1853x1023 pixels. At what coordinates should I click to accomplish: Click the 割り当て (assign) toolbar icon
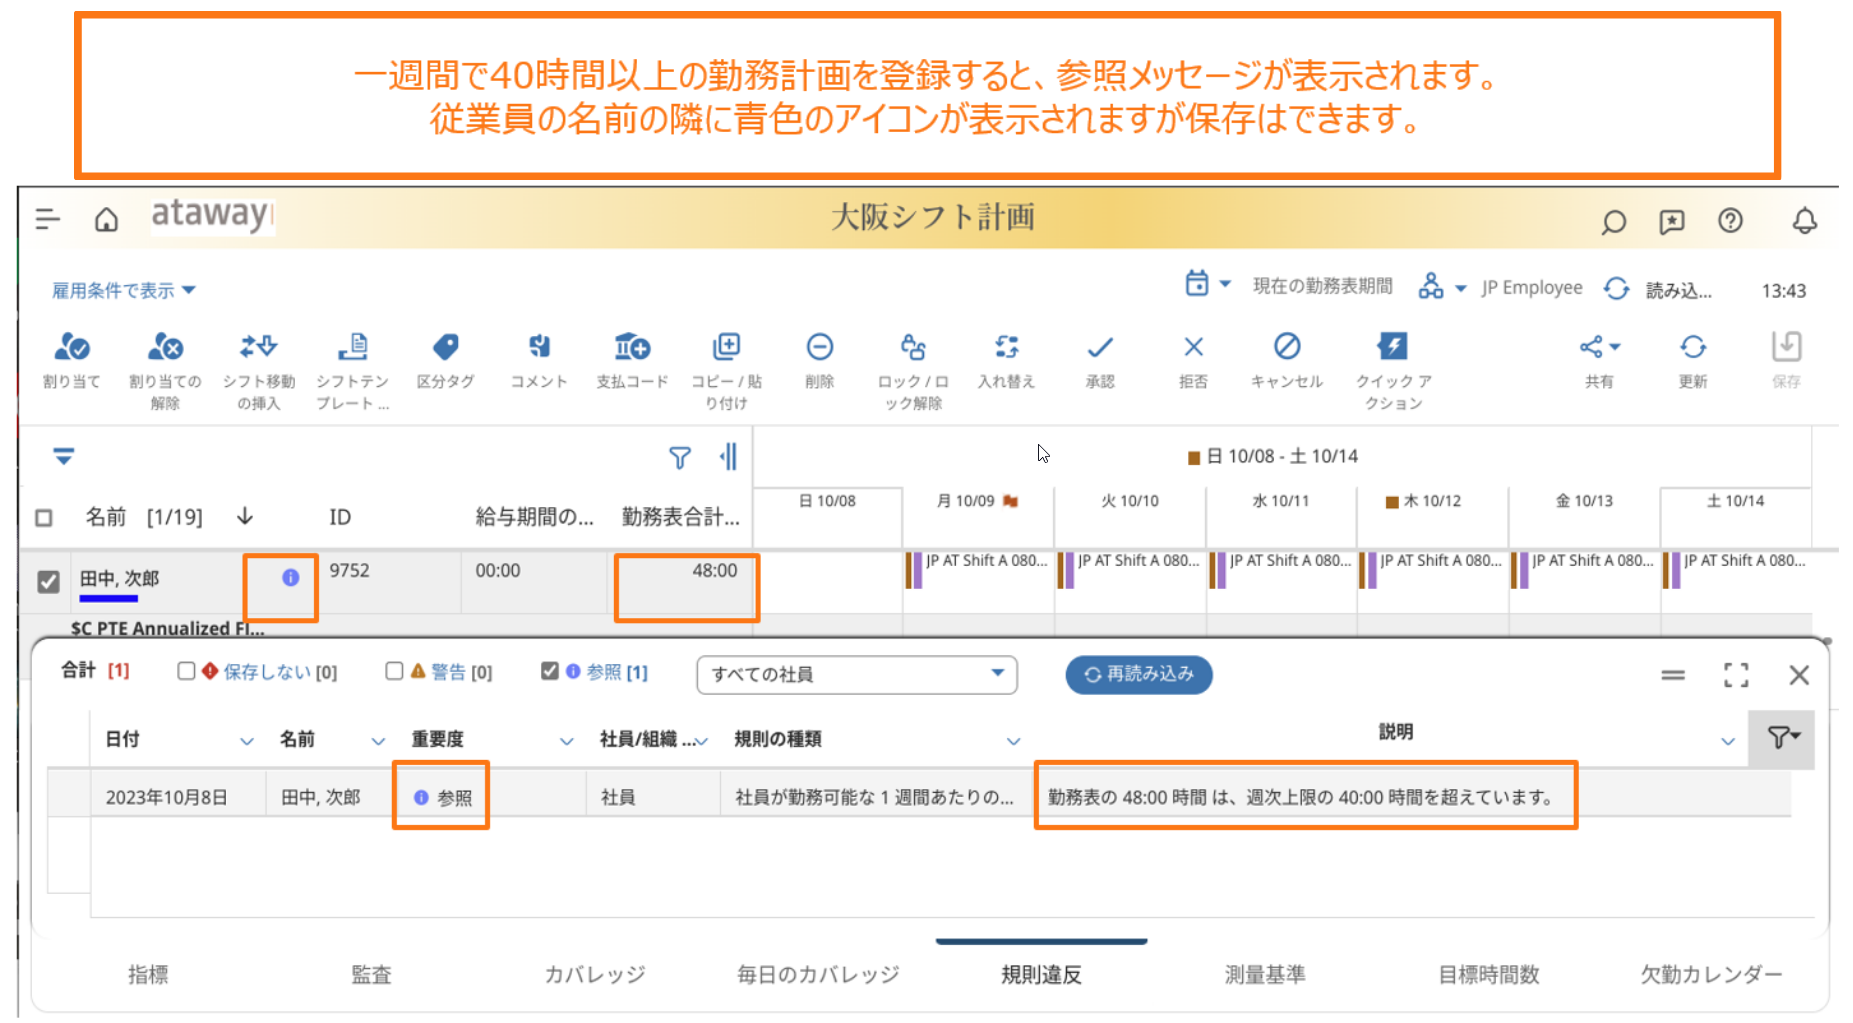72,348
